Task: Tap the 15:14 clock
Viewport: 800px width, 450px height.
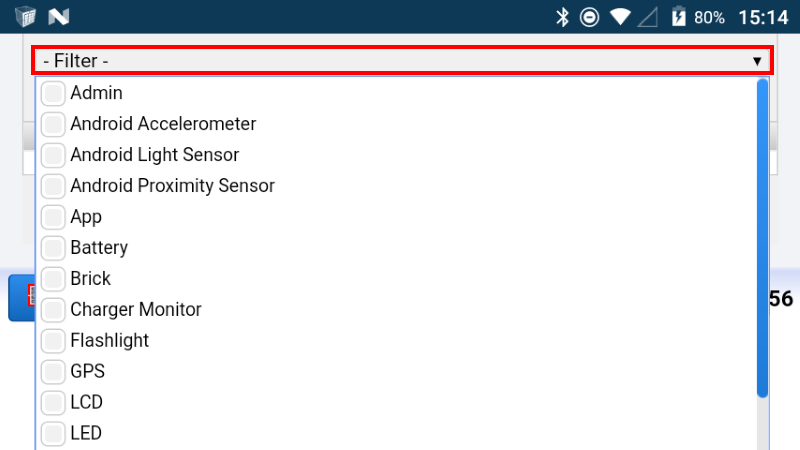Action: pos(763,18)
